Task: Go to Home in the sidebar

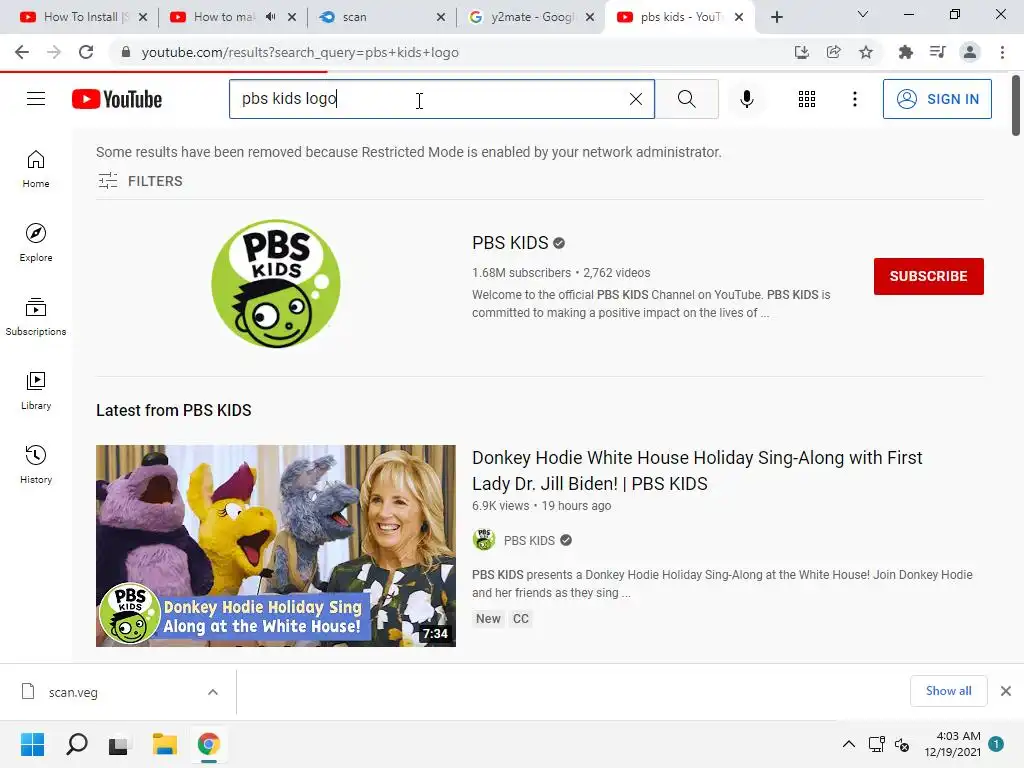Action: [x=36, y=169]
